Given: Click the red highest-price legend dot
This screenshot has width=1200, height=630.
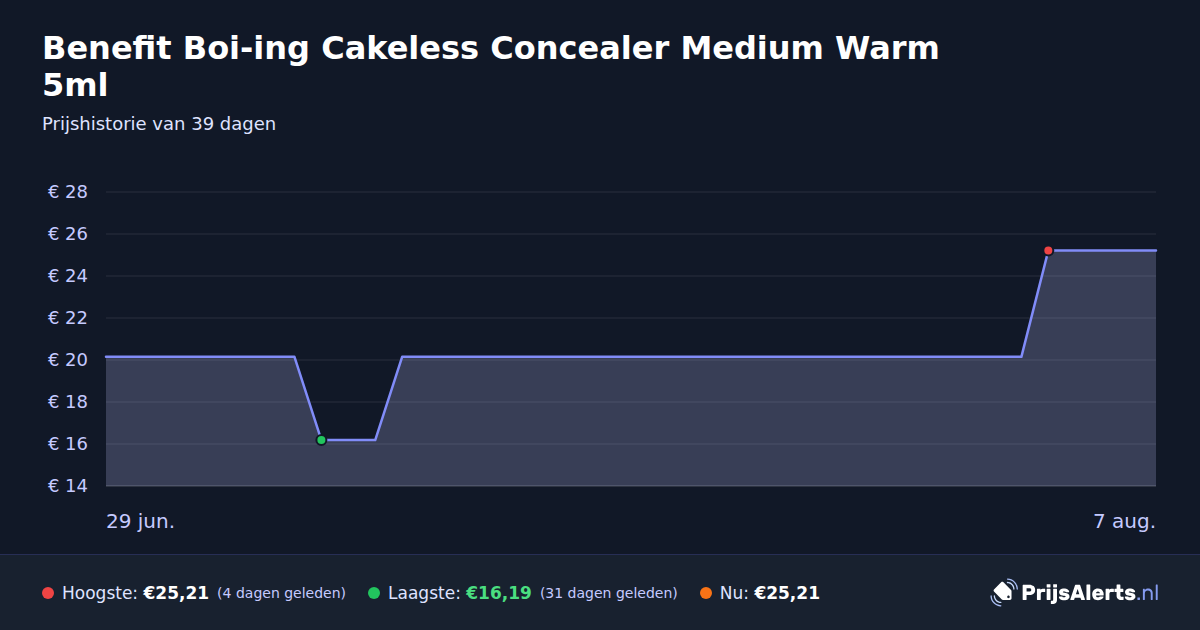Looking at the screenshot, I should 48,593.
